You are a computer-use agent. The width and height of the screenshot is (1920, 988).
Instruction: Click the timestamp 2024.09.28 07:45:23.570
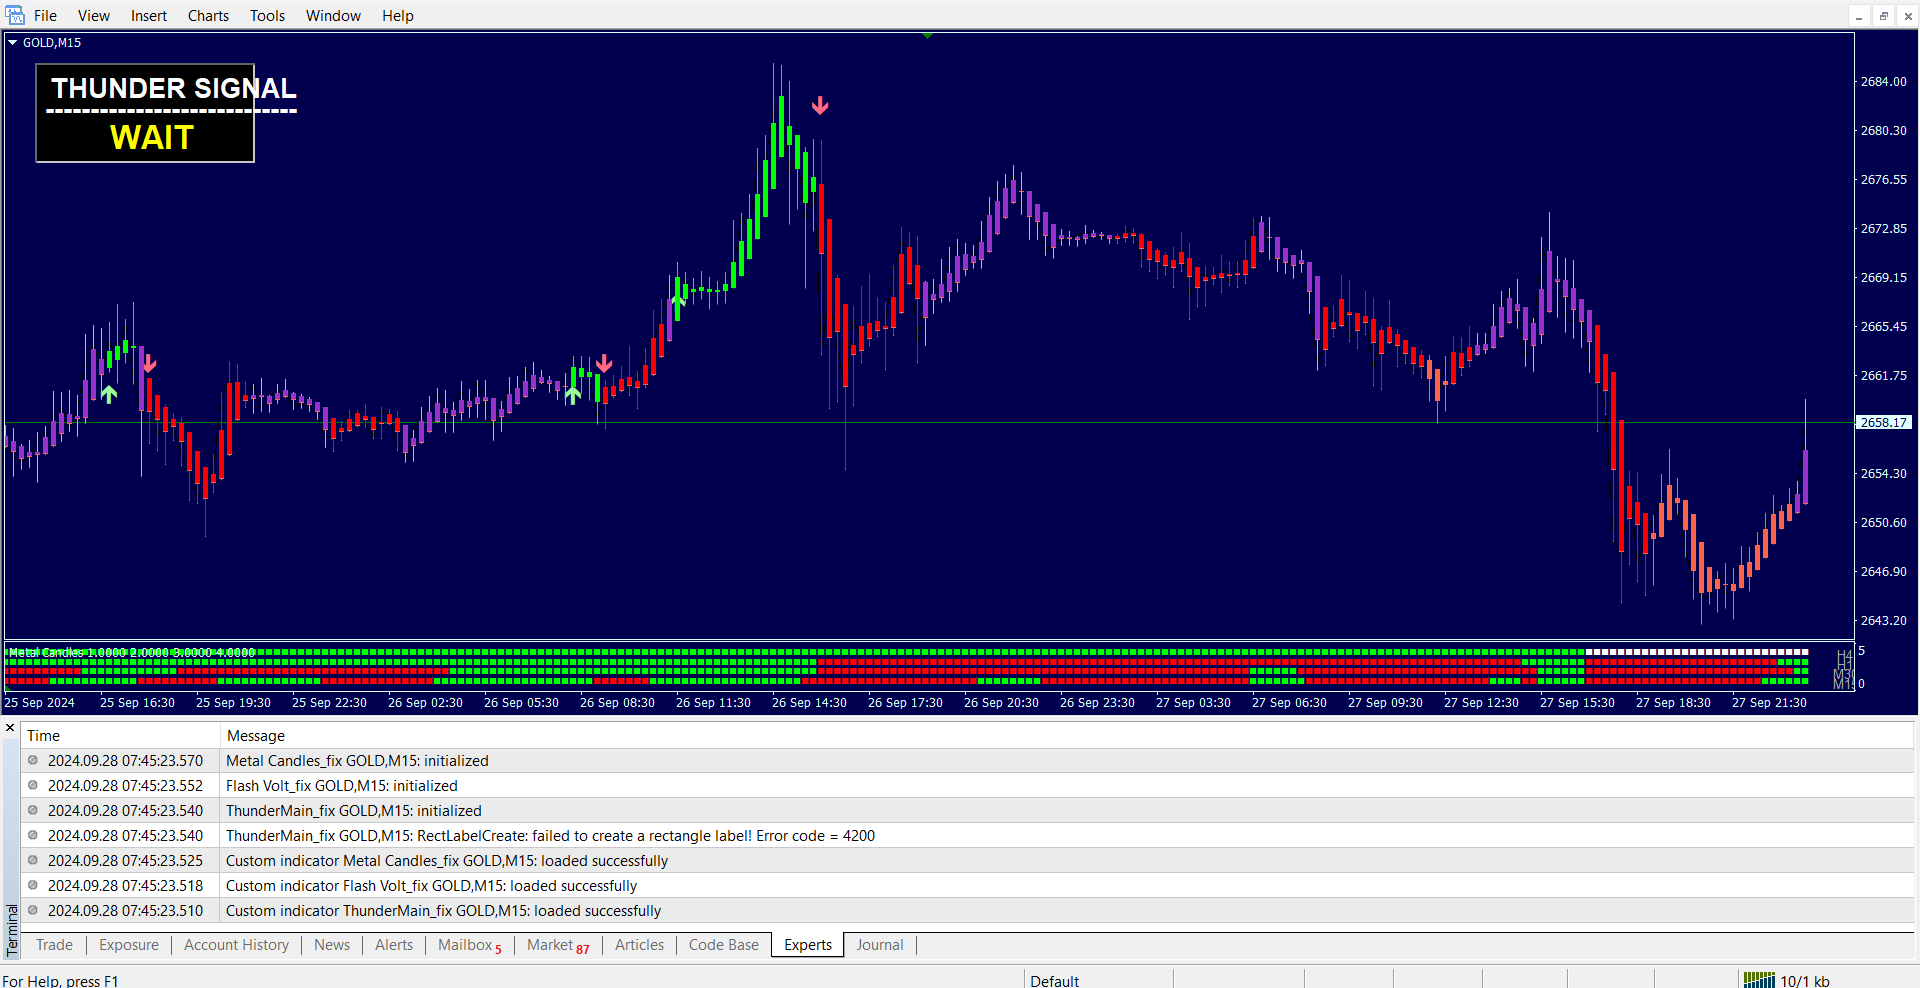coord(125,761)
